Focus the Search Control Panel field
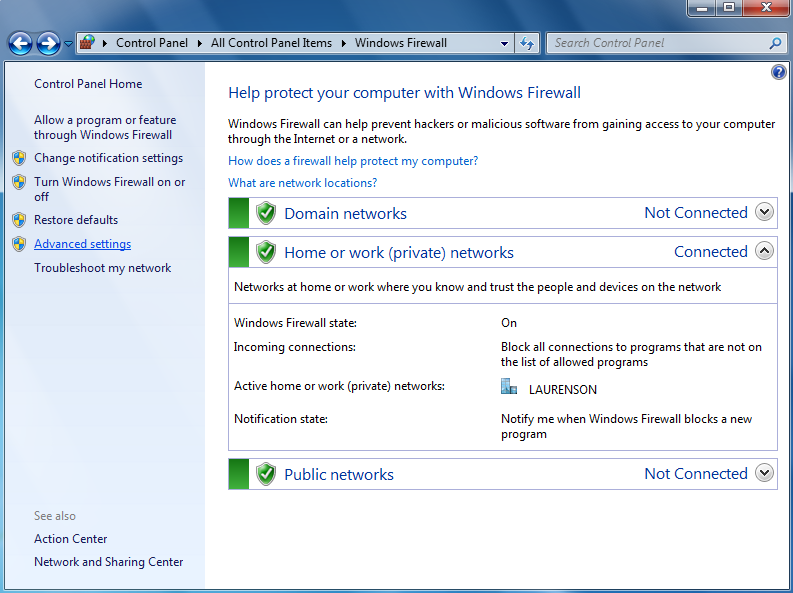793x593 pixels. click(x=659, y=43)
